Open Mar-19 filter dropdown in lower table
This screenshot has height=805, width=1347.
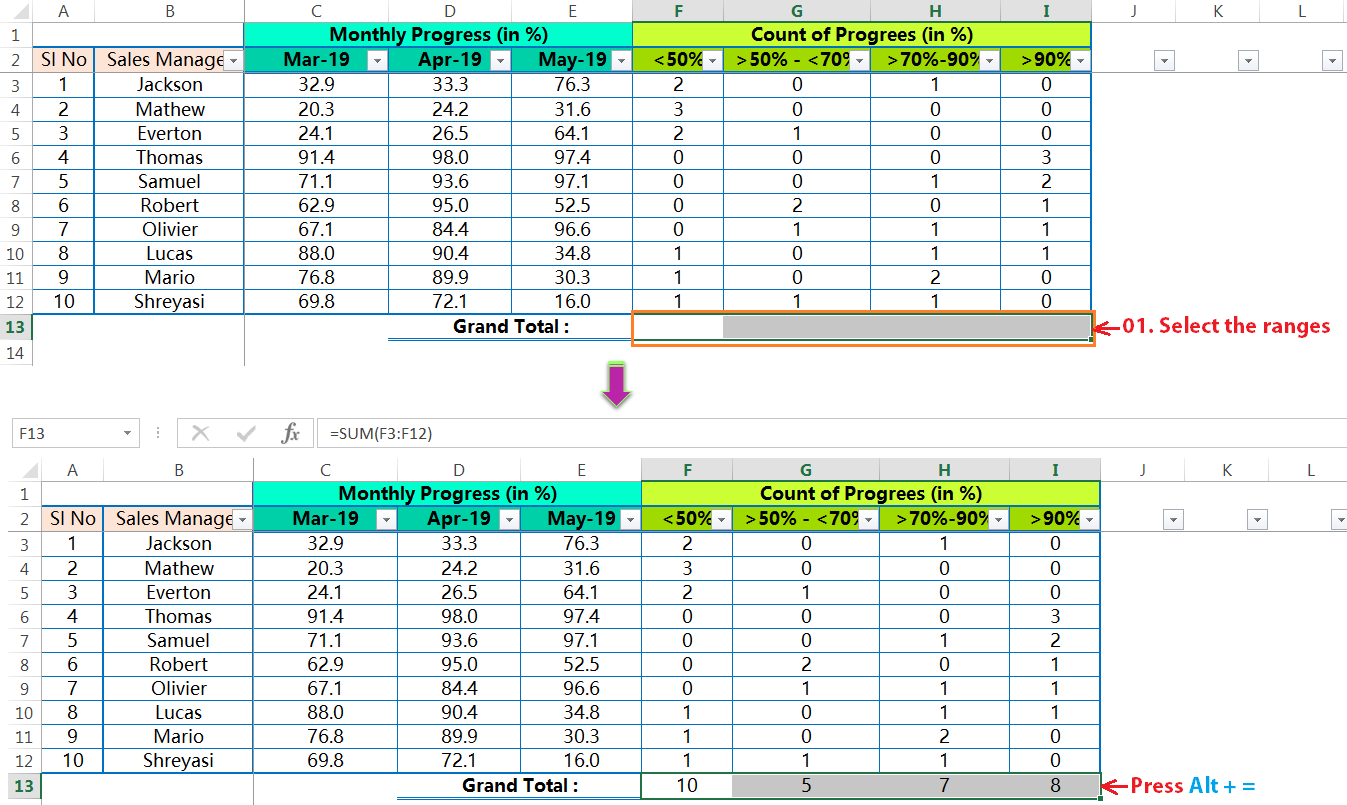[x=386, y=520]
